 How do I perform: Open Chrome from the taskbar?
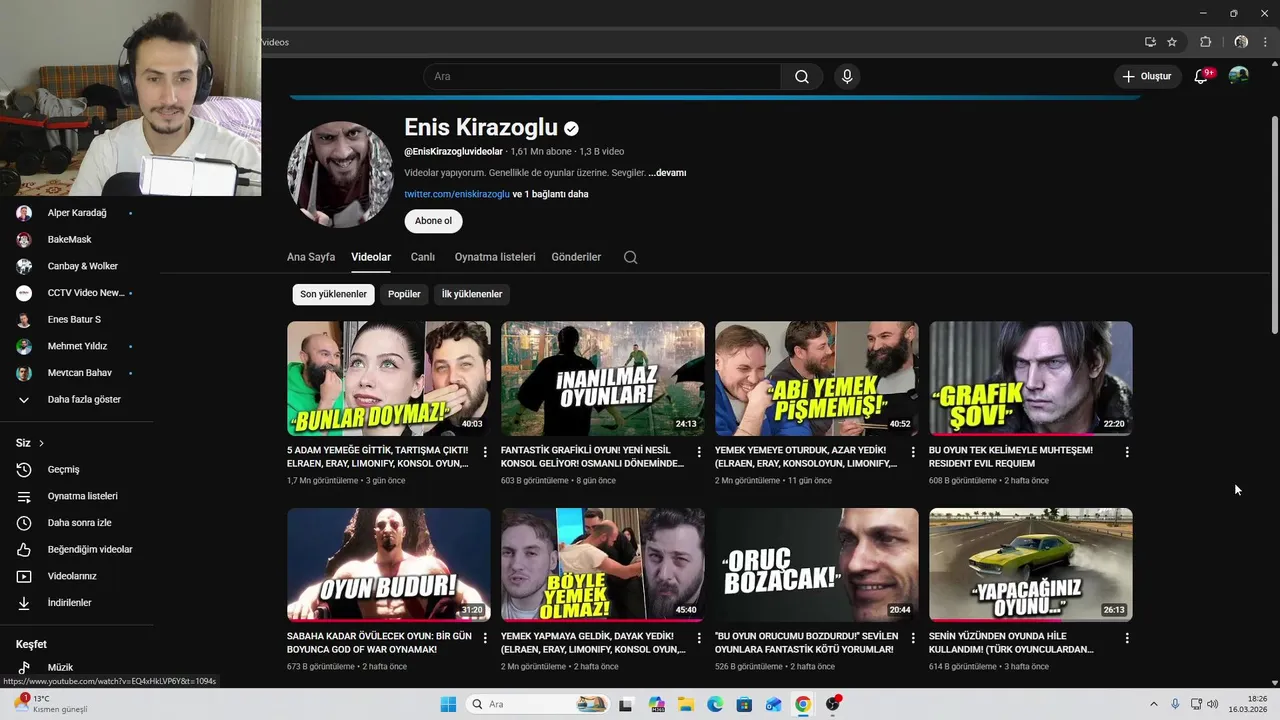(803, 704)
